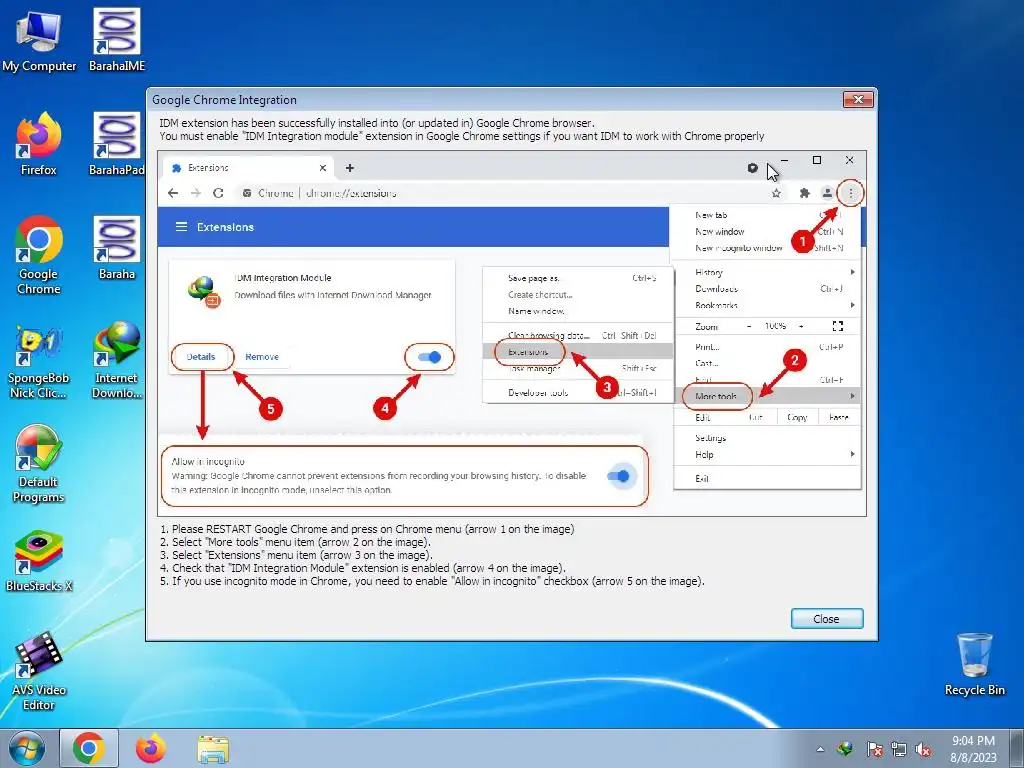Select the BlueStacks X desktop shortcut

(39, 561)
